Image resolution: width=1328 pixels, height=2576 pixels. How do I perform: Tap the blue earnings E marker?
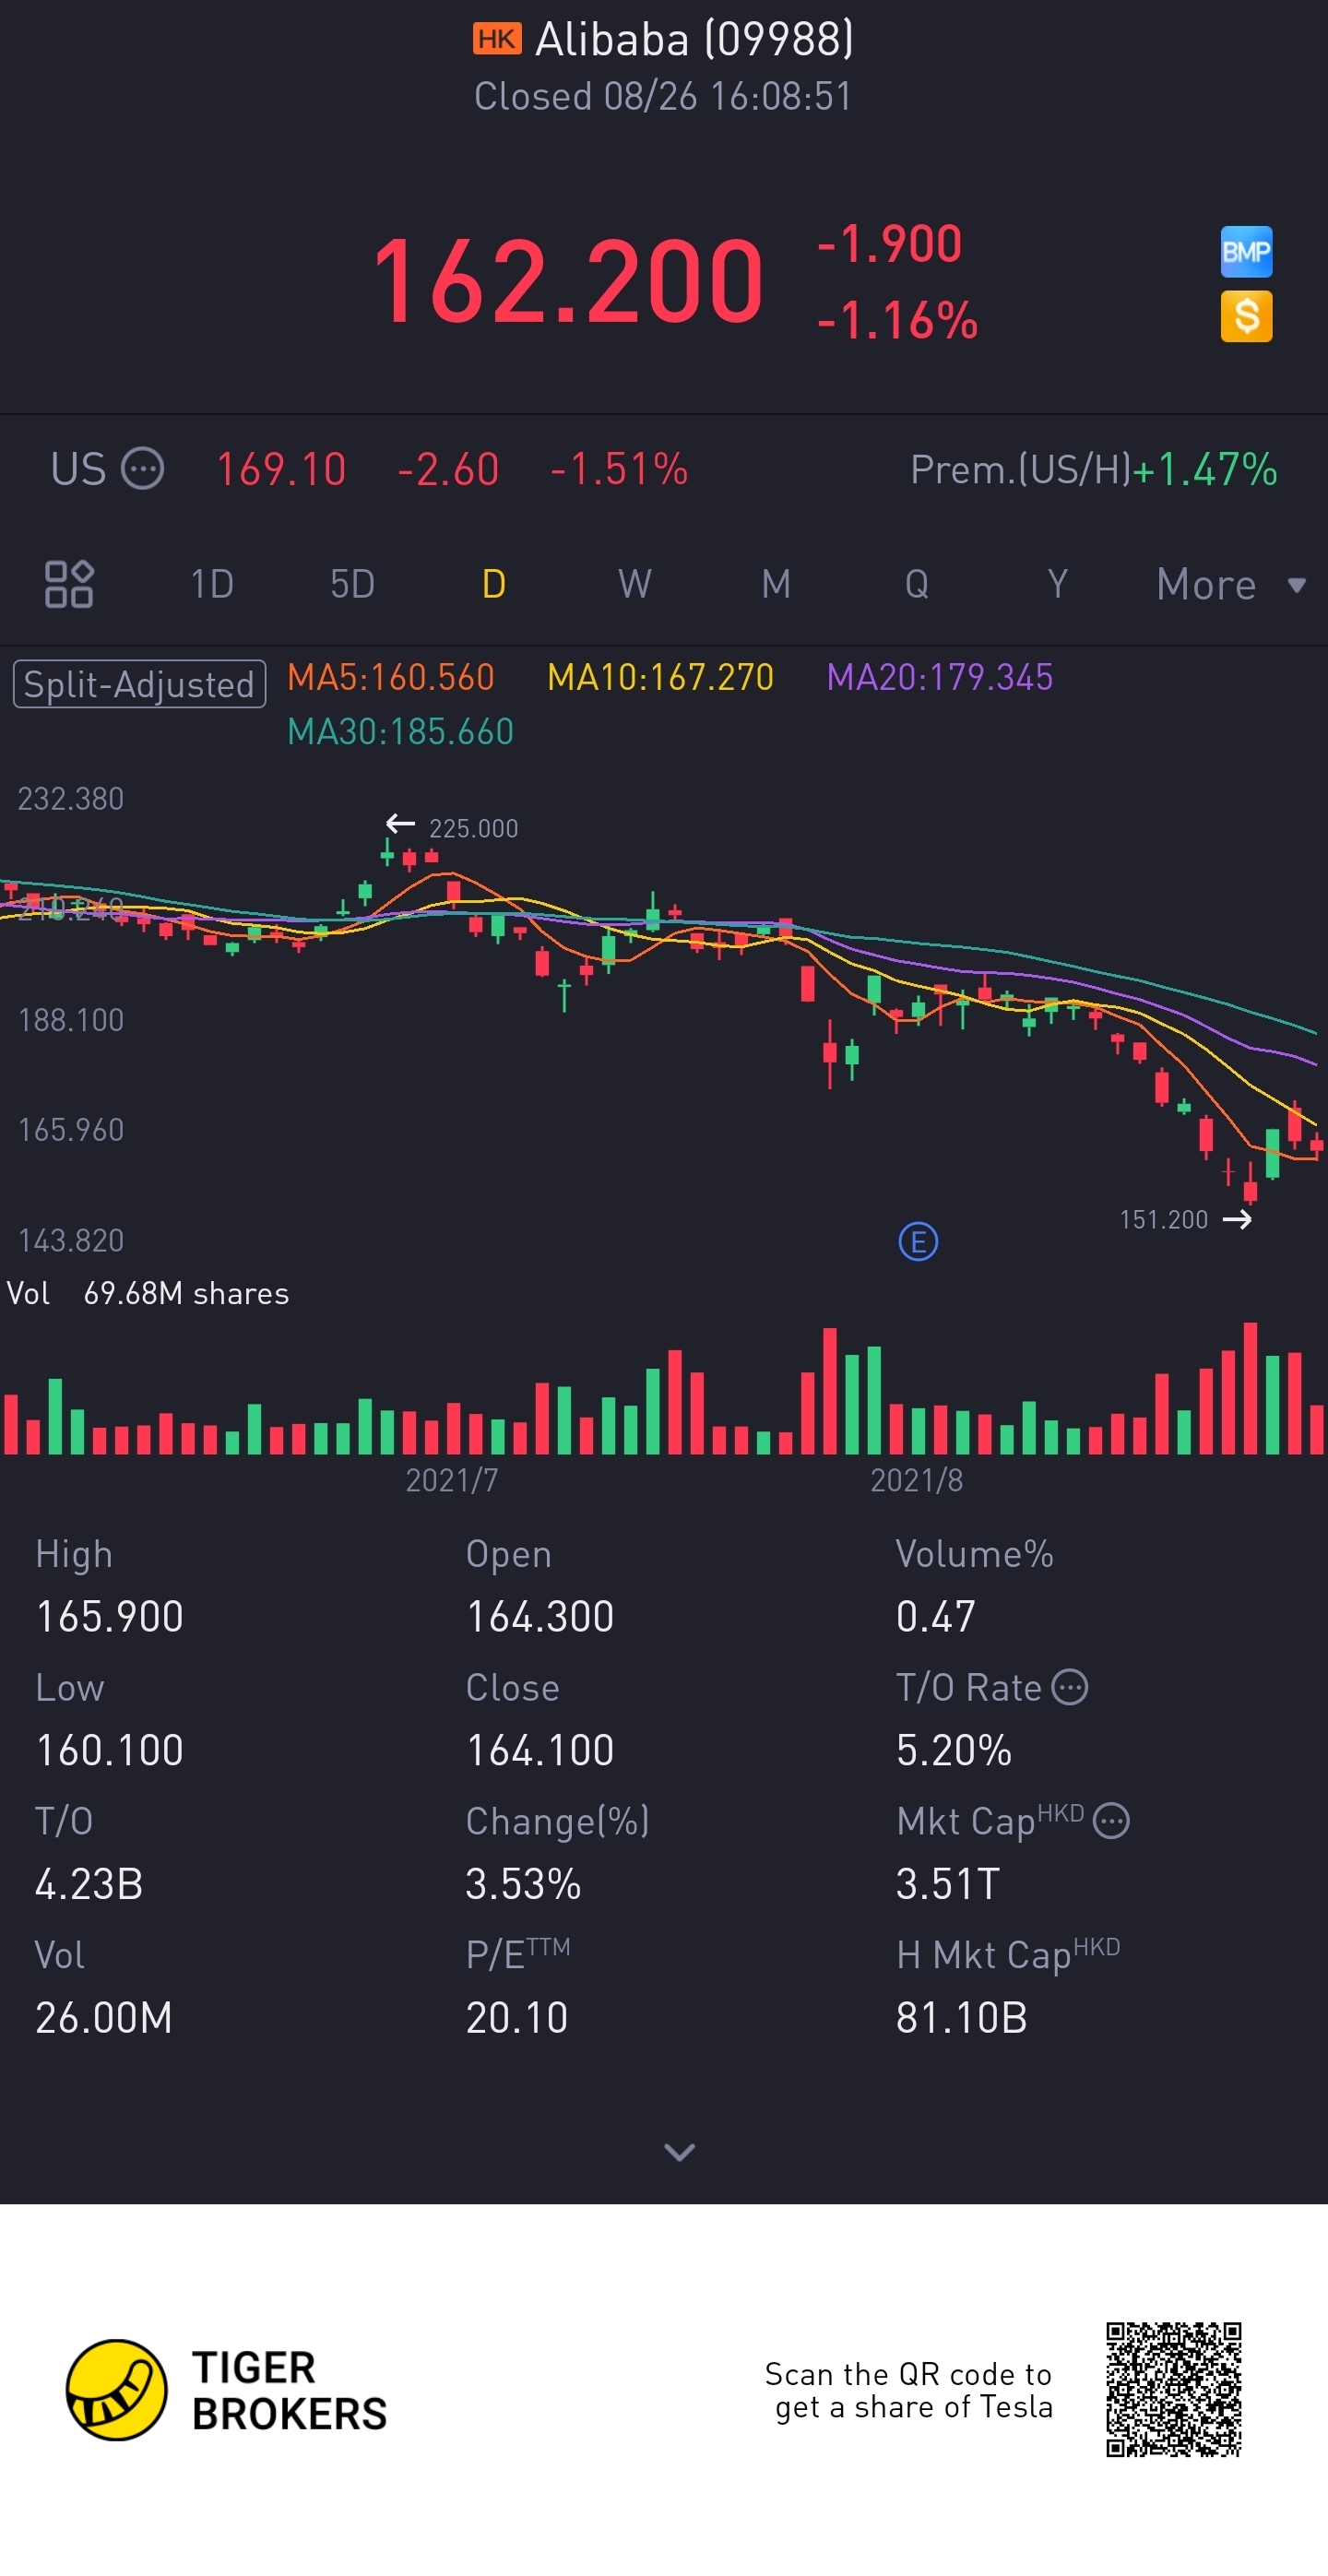917,1242
